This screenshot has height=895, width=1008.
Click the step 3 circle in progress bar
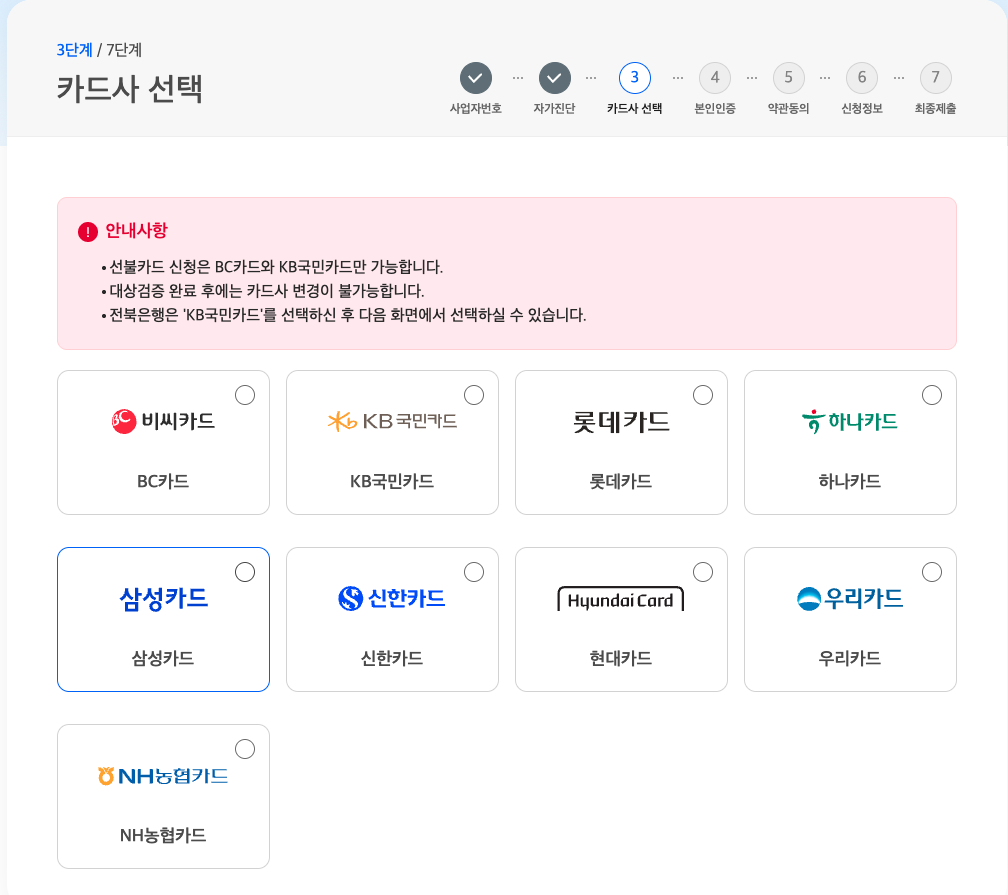click(x=634, y=78)
